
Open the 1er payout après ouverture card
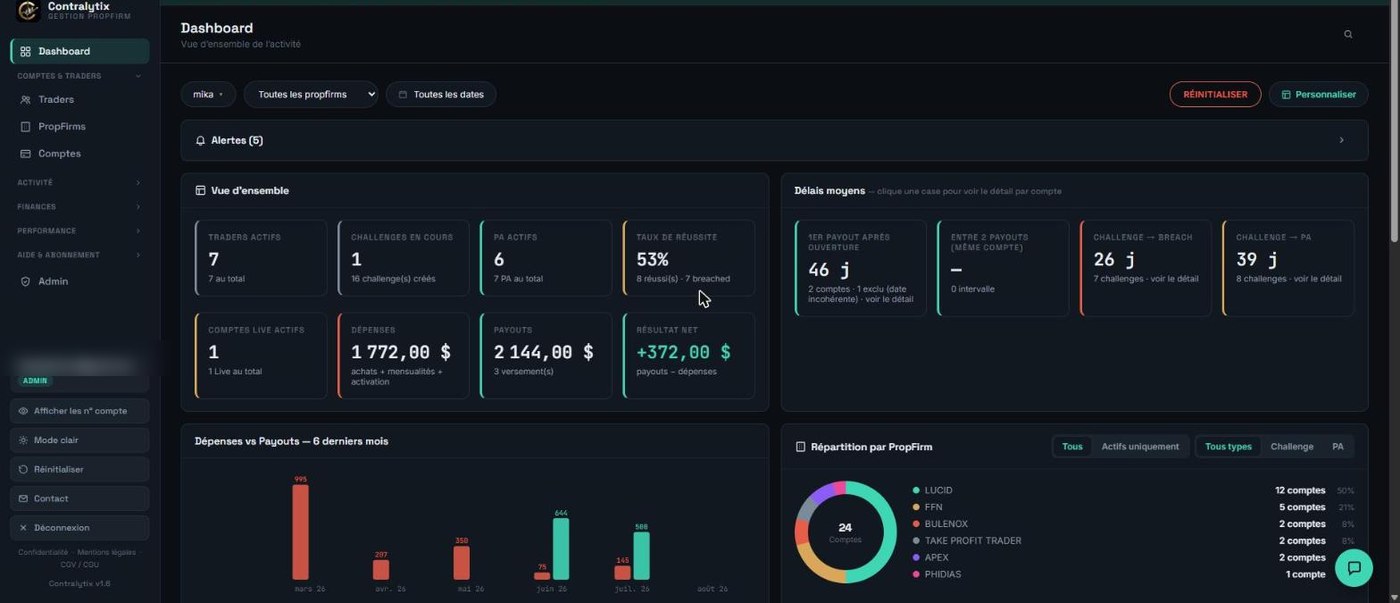(x=860, y=268)
